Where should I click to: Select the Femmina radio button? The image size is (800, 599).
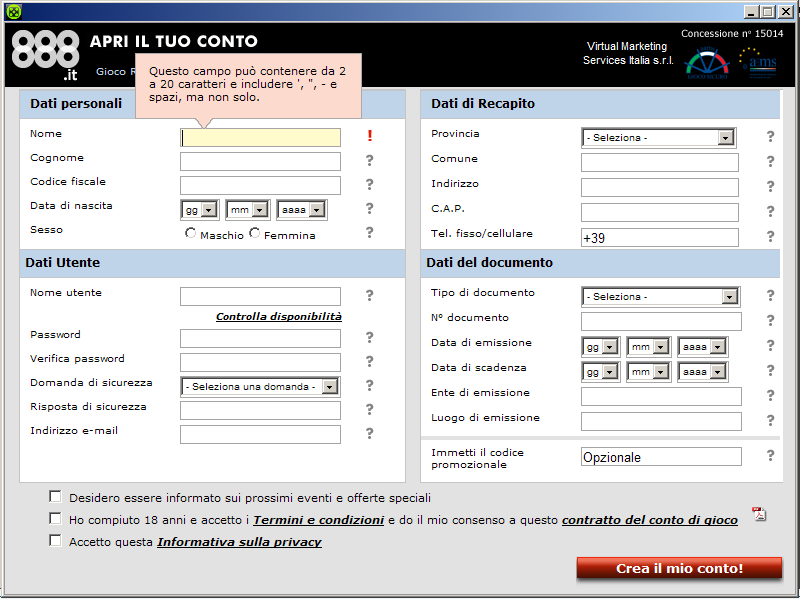tap(254, 233)
